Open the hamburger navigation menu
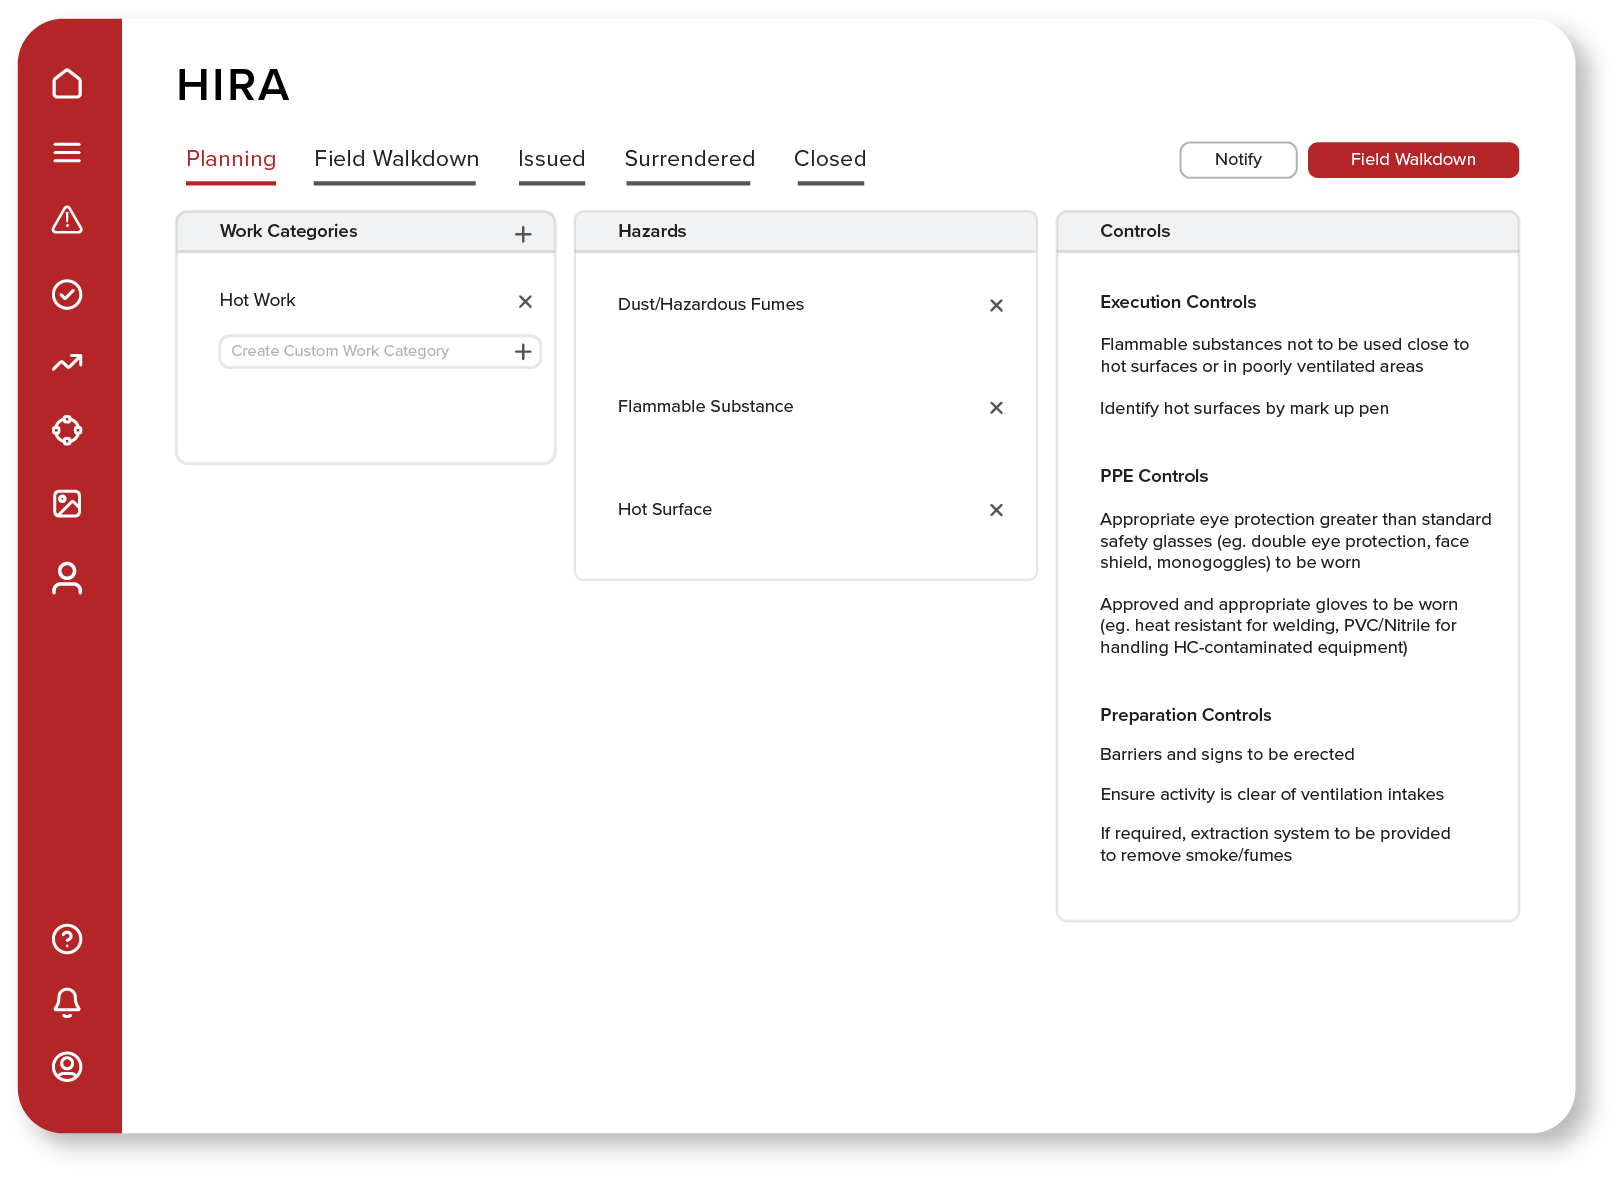Viewport: 1623px width, 1180px height. pyautogui.click(x=67, y=152)
